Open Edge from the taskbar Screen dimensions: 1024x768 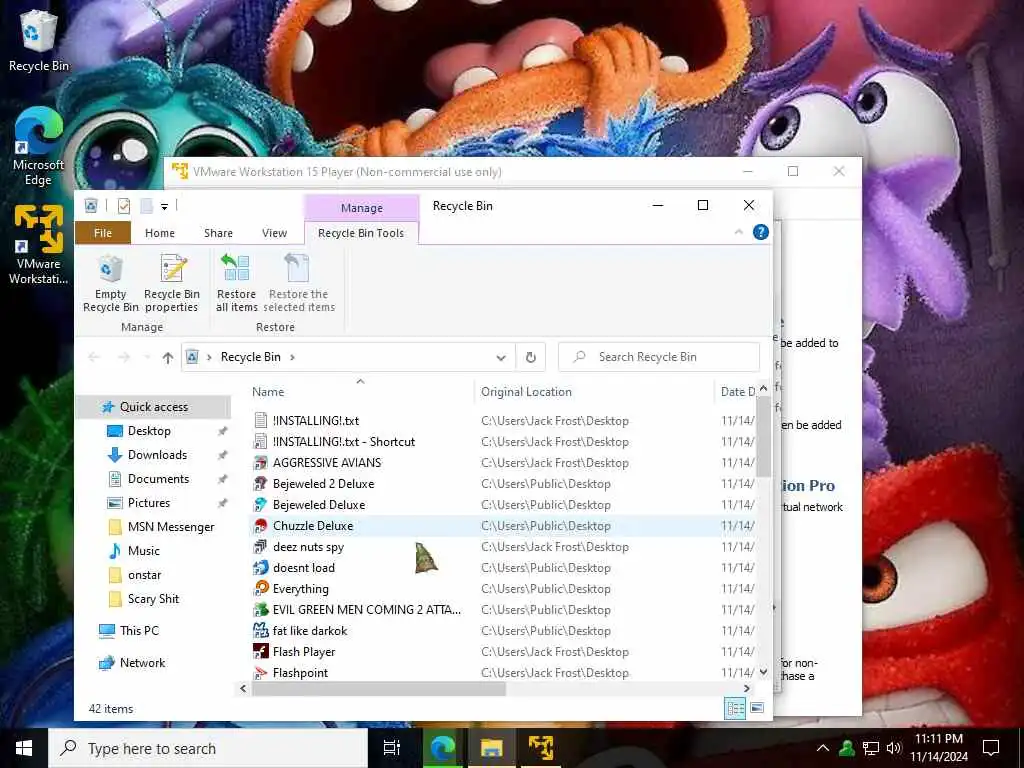442,748
